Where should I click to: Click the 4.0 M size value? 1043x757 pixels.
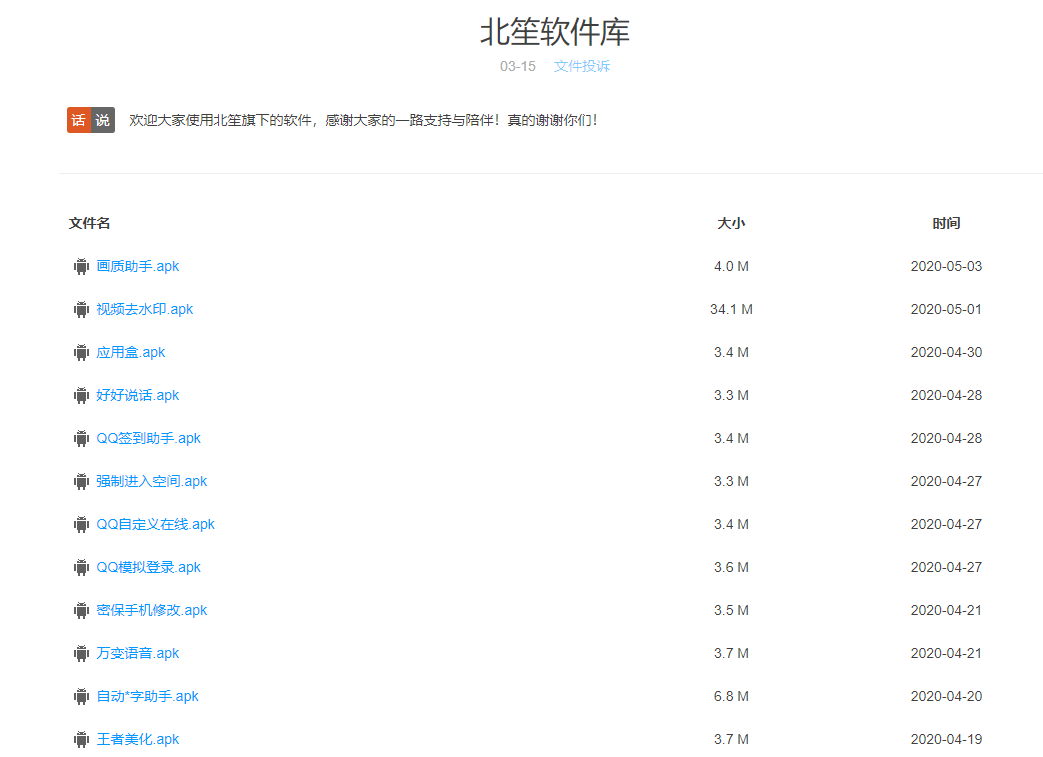[x=731, y=266]
